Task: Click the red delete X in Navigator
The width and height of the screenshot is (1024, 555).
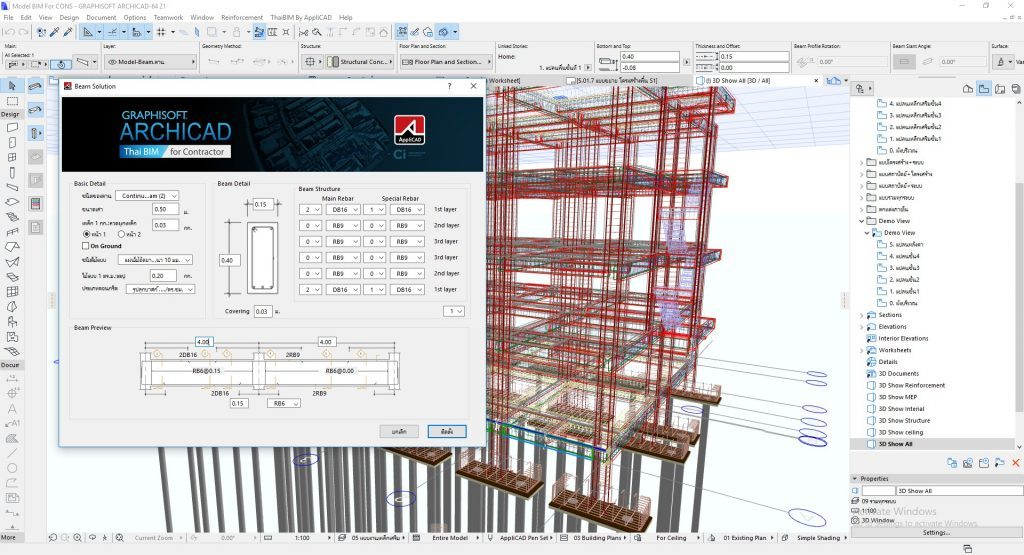Action: click(1016, 463)
